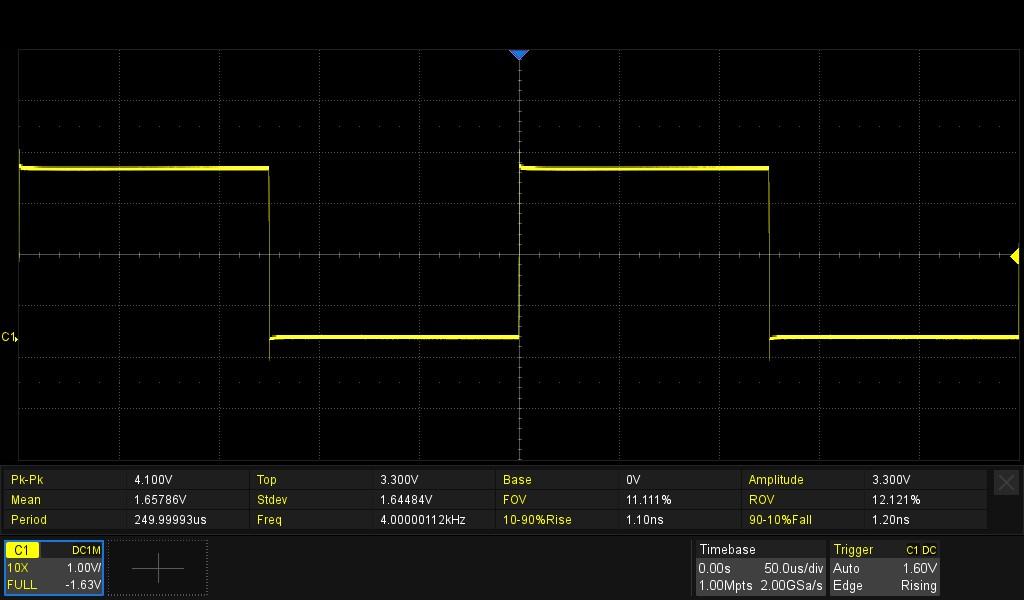
Task: Click the Edge trigger type label
Action: (x=848, y=586)
